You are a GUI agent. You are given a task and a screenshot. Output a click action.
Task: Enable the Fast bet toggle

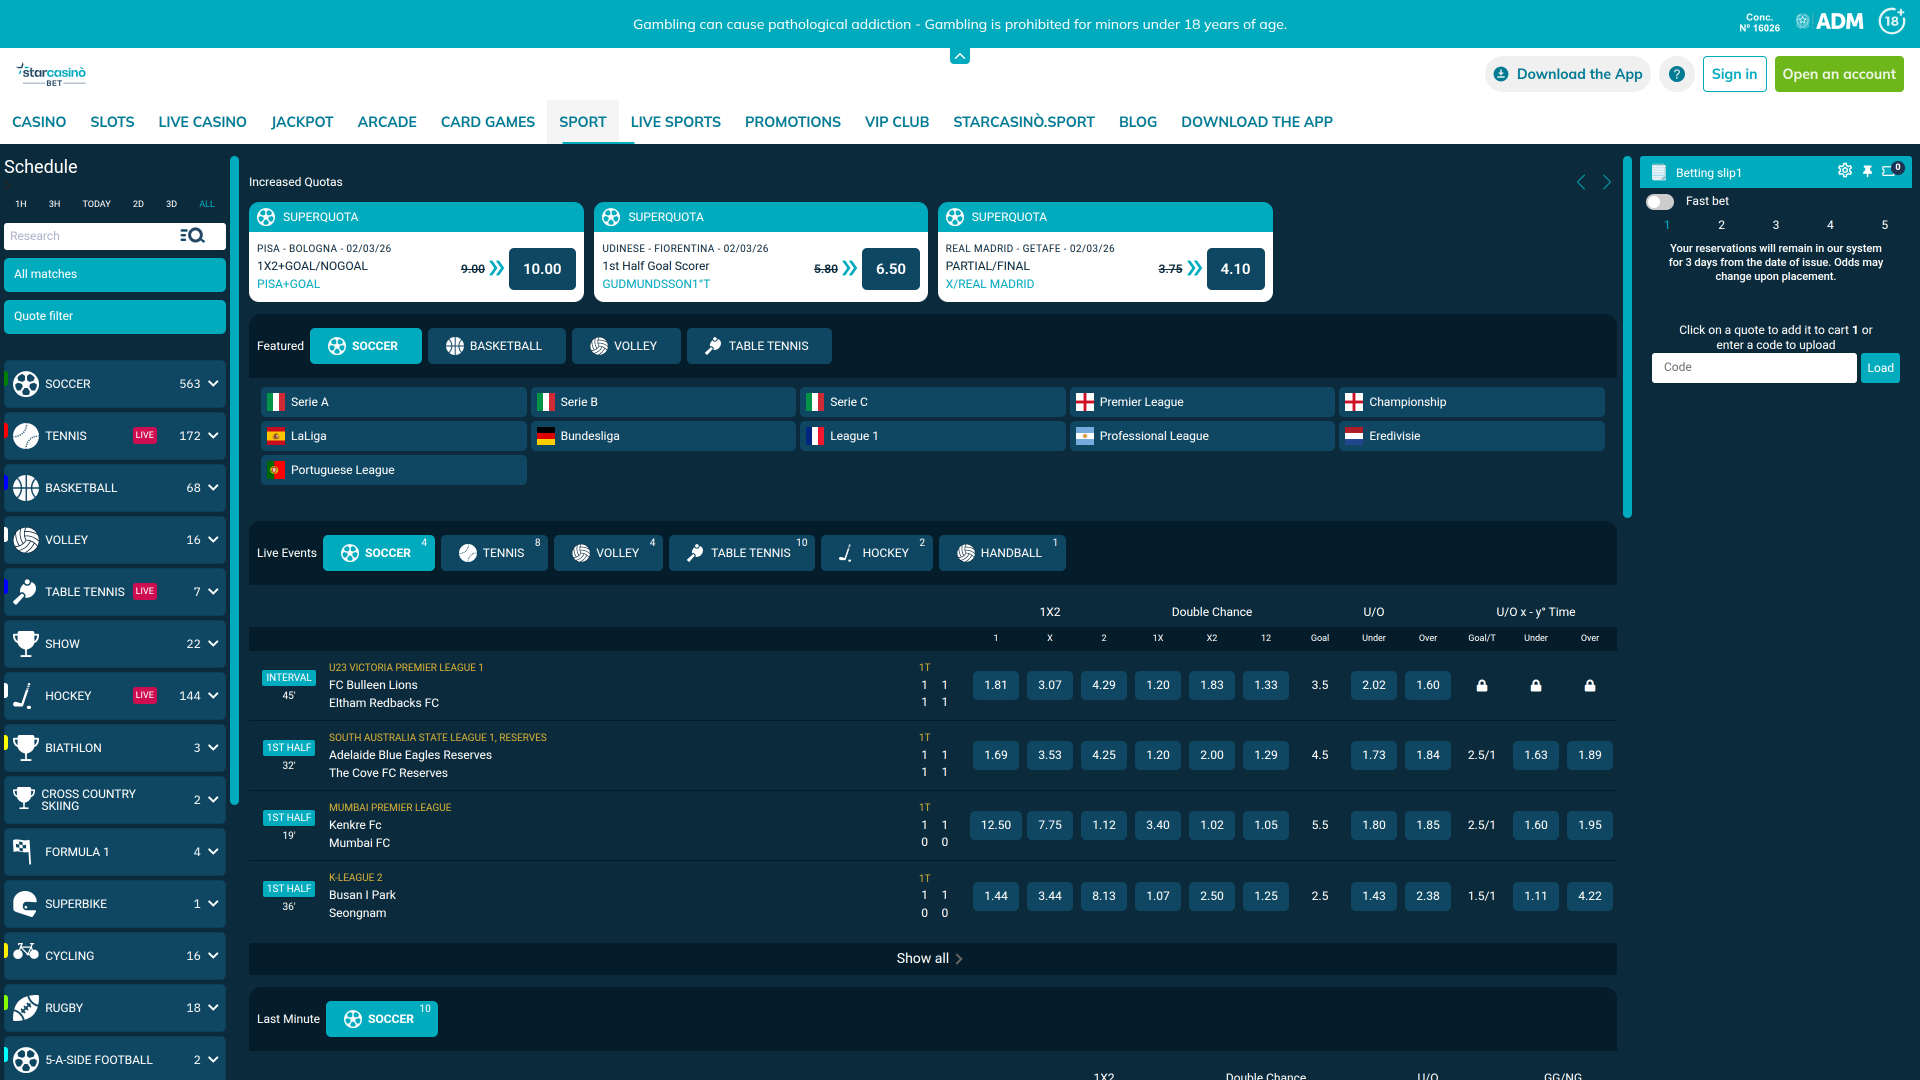click(1660, 201)
